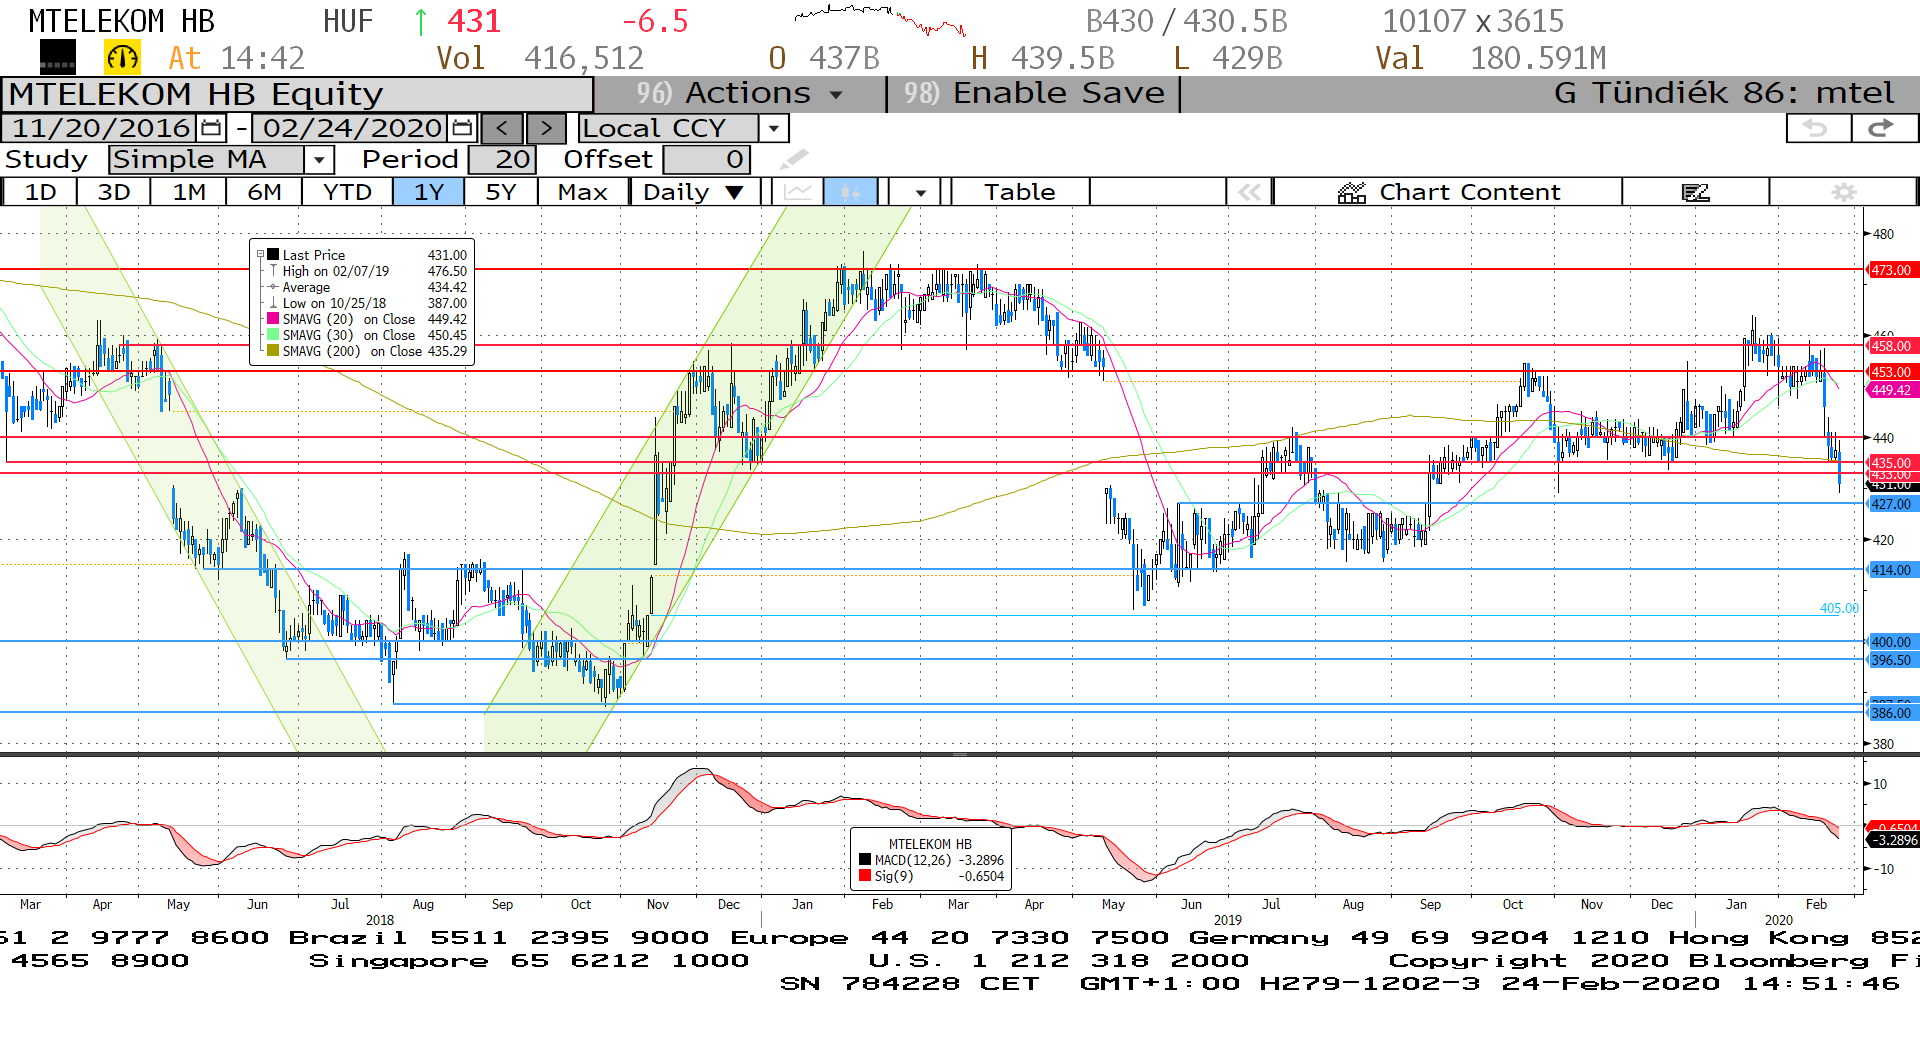Click the yellow gauge icon in header

123,58
